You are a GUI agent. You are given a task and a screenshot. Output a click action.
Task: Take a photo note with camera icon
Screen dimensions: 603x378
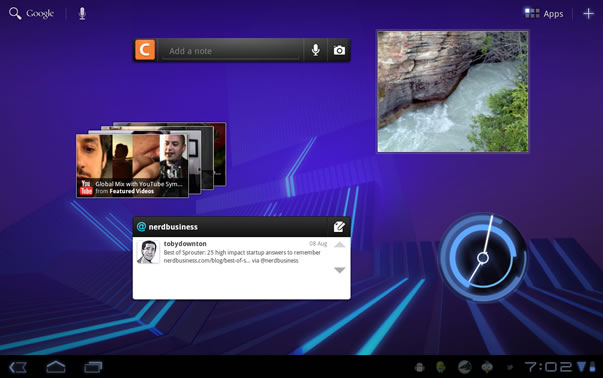click(339, 50)
